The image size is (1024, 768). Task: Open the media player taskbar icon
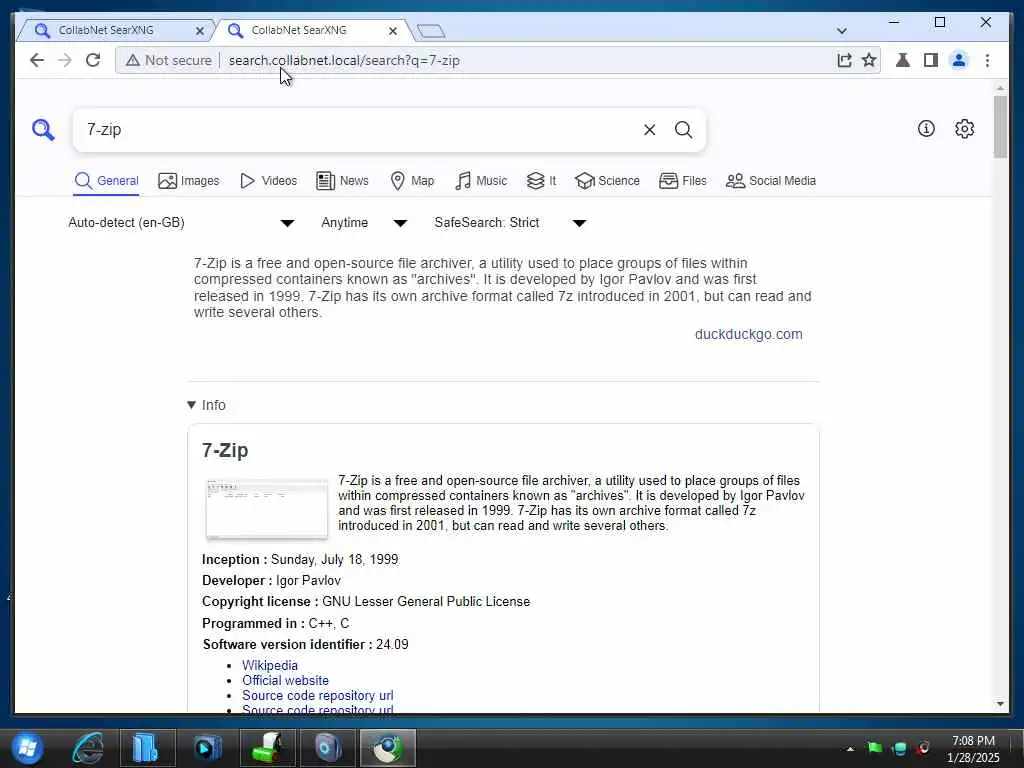click(207, 748)
